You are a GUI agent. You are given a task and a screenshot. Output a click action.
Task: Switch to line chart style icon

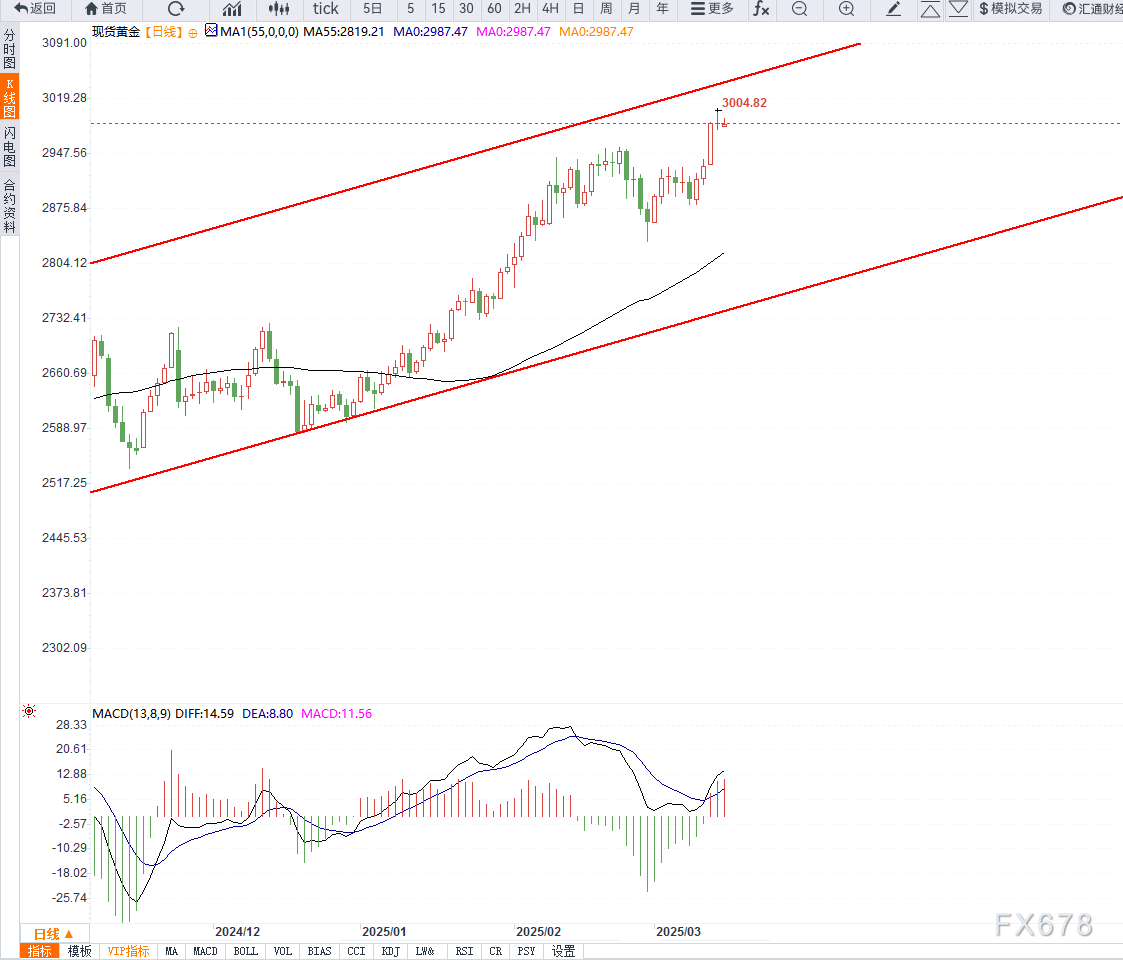(232, 9)
